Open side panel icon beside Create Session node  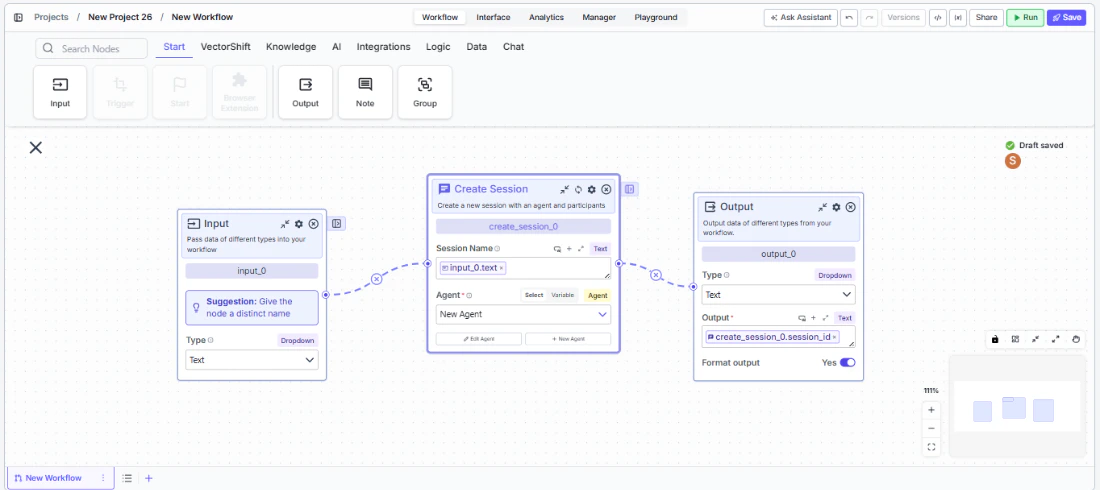click(629, 189)
